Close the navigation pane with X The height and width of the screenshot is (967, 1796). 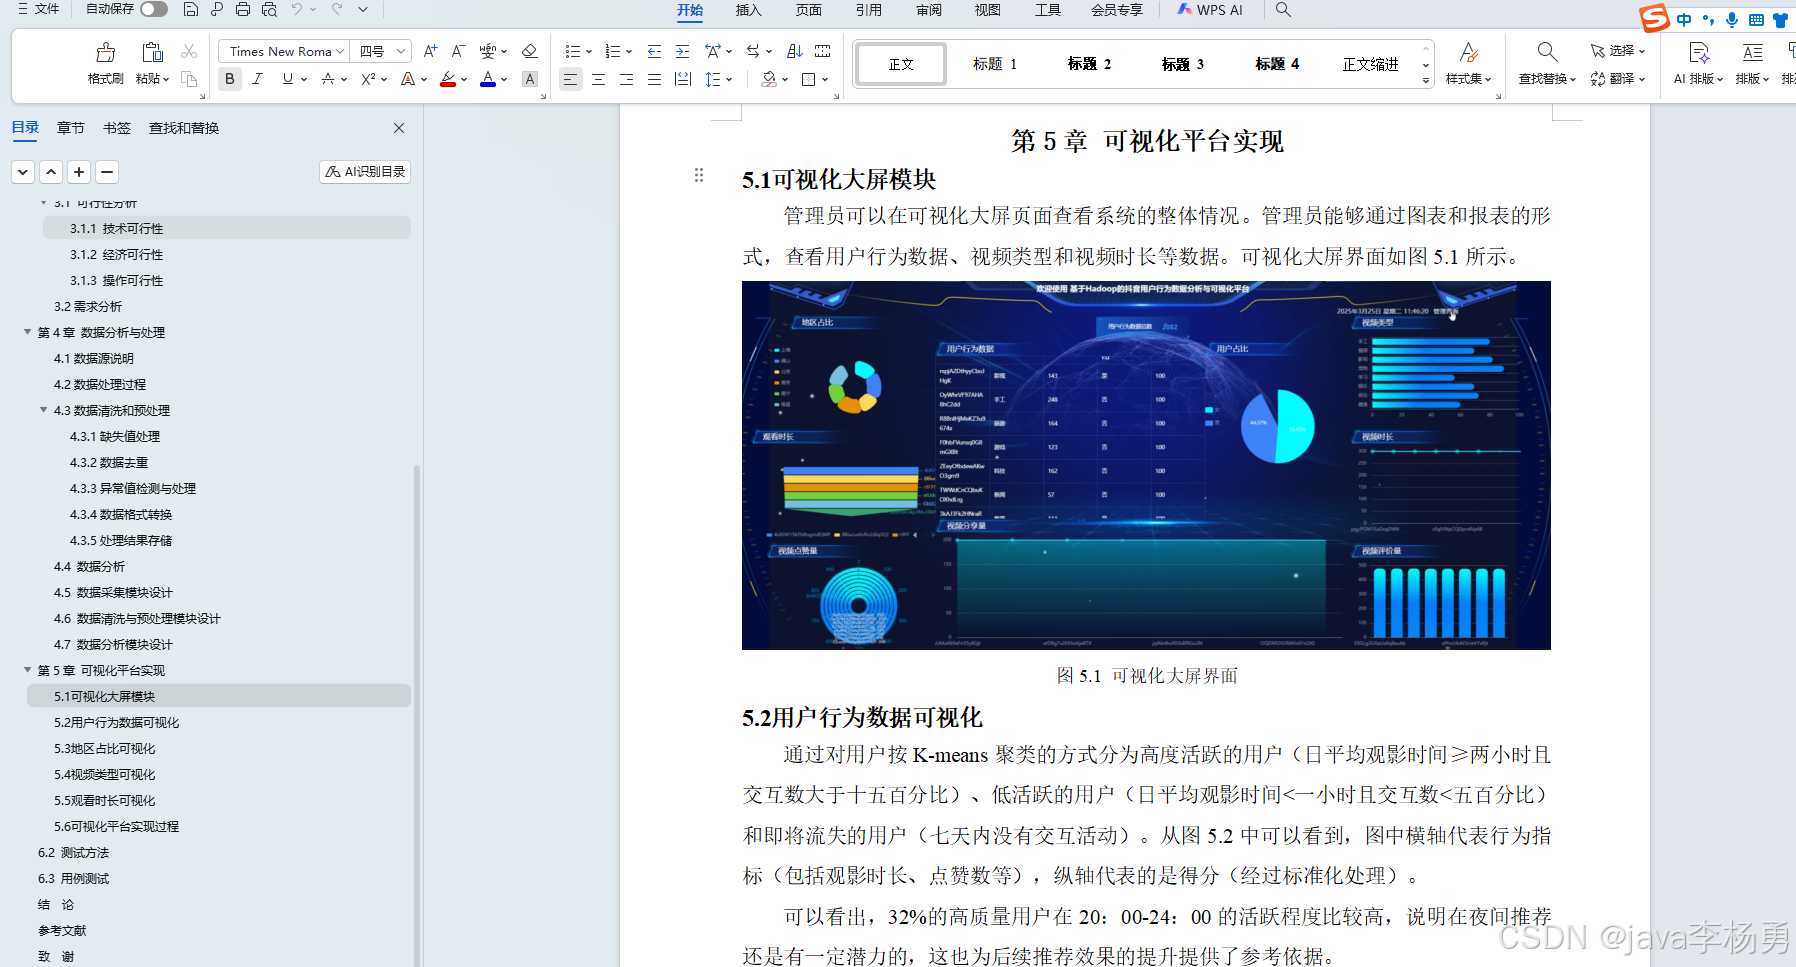399,128
